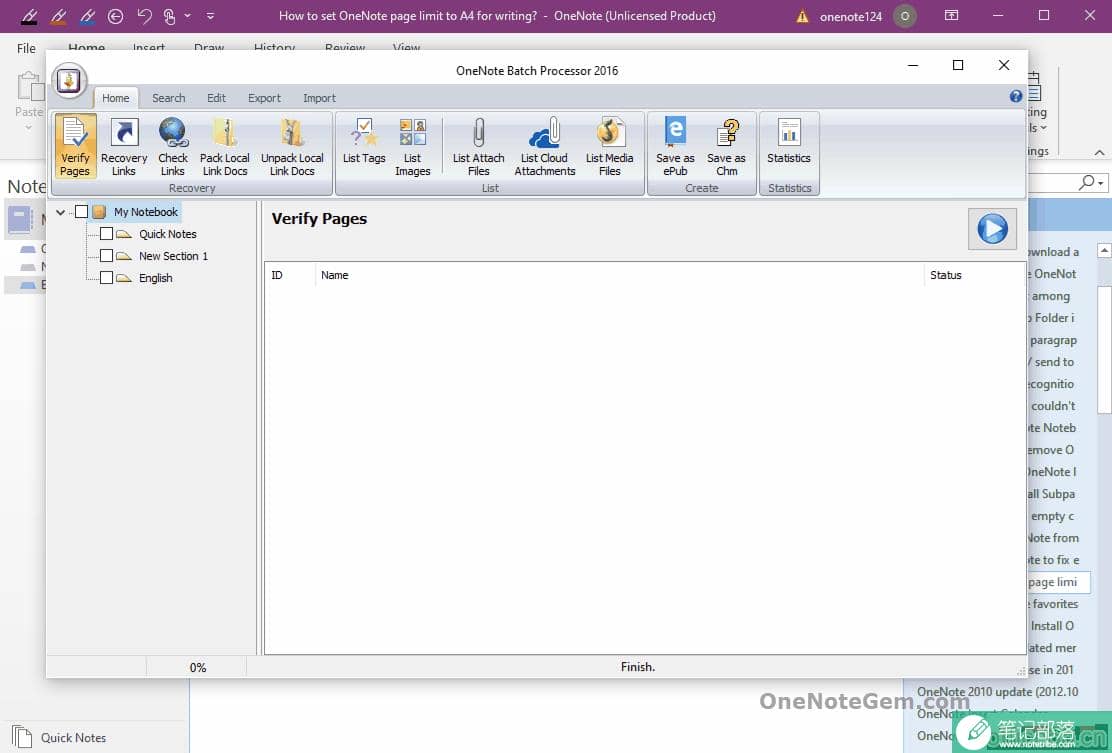Open the Batch Processor help icon
This screenshot has height=753, width=1112.
tap(1016, 96)
